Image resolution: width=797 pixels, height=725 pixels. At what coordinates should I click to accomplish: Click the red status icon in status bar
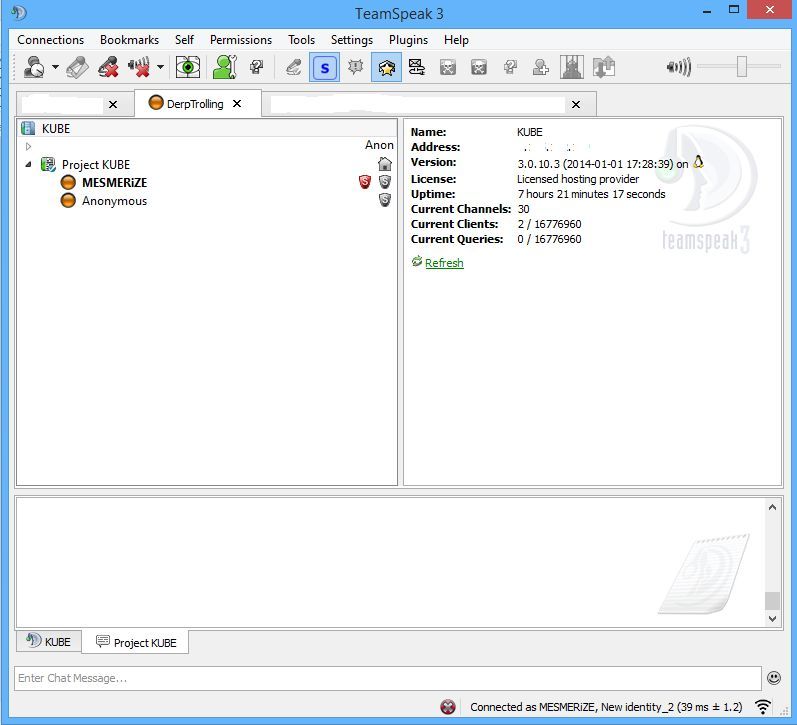click(448, 707)
